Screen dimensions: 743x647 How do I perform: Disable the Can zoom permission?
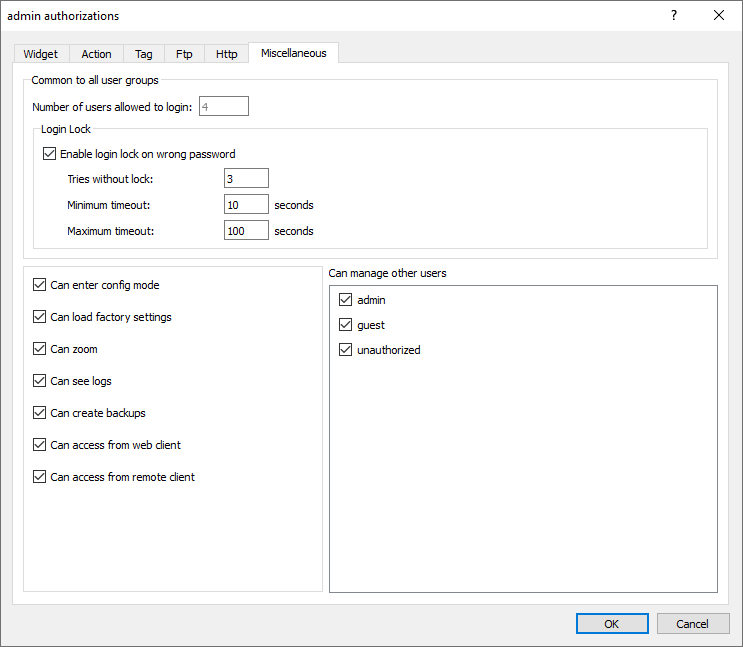click(40, 349)
